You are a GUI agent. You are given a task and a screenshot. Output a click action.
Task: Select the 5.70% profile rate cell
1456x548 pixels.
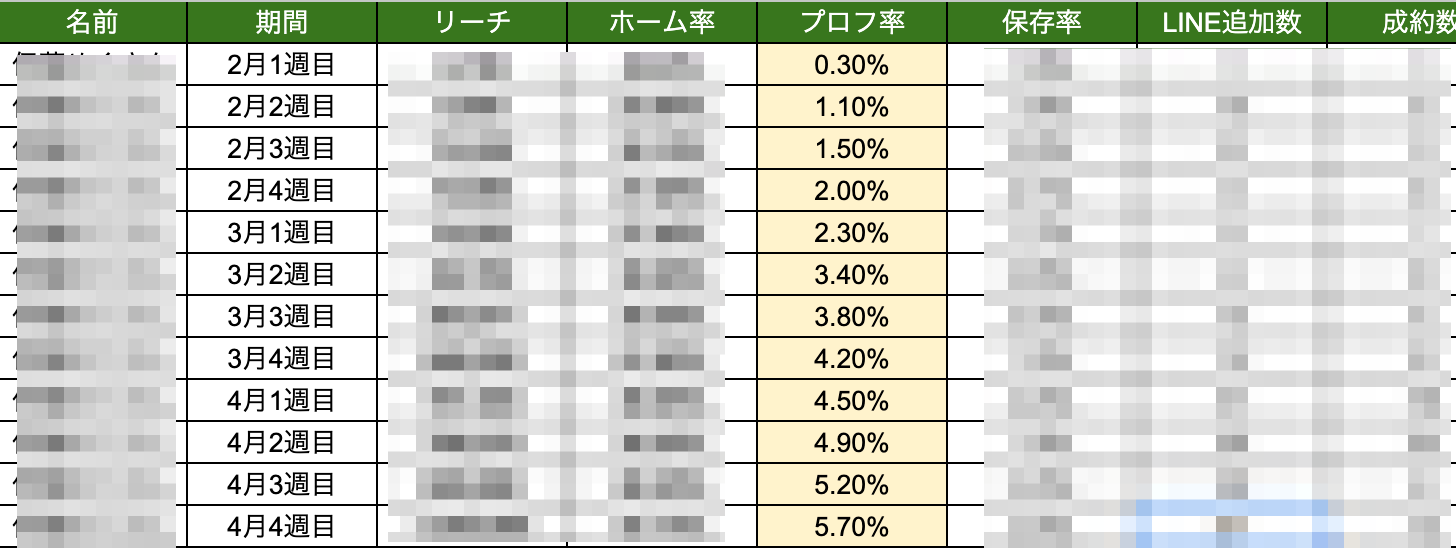pos(852,526)
